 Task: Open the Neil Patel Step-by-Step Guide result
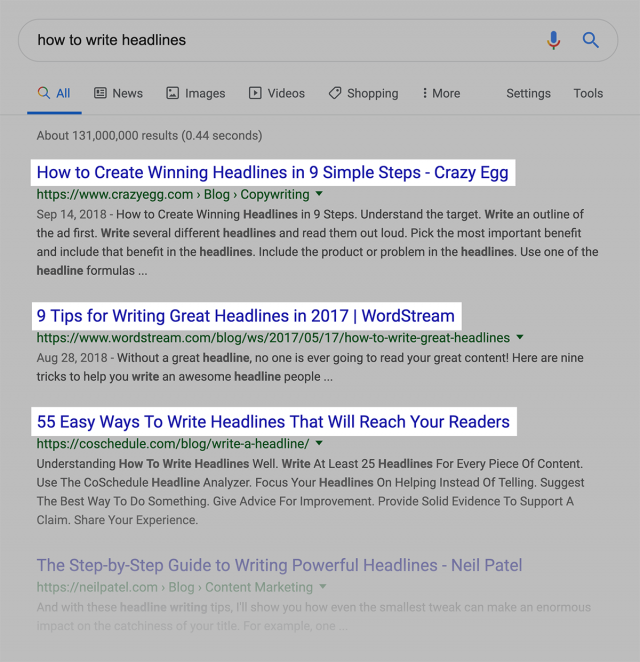(279, 565)
